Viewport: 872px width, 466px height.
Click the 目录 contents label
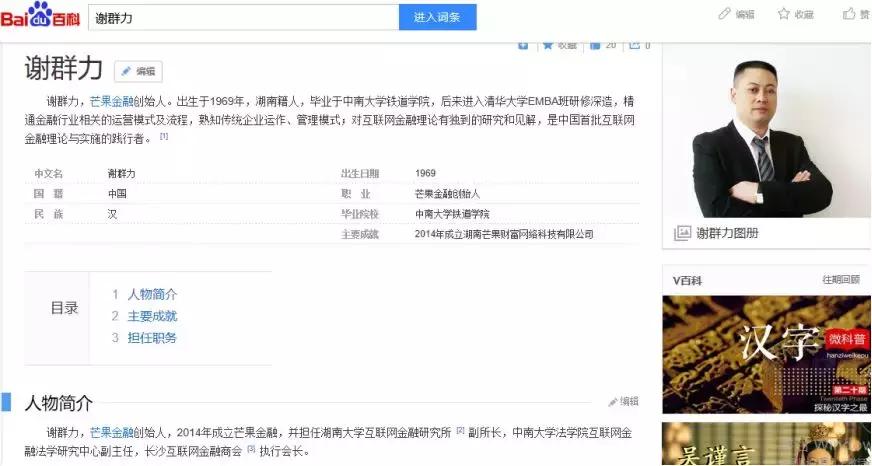[x=65, y=308]
